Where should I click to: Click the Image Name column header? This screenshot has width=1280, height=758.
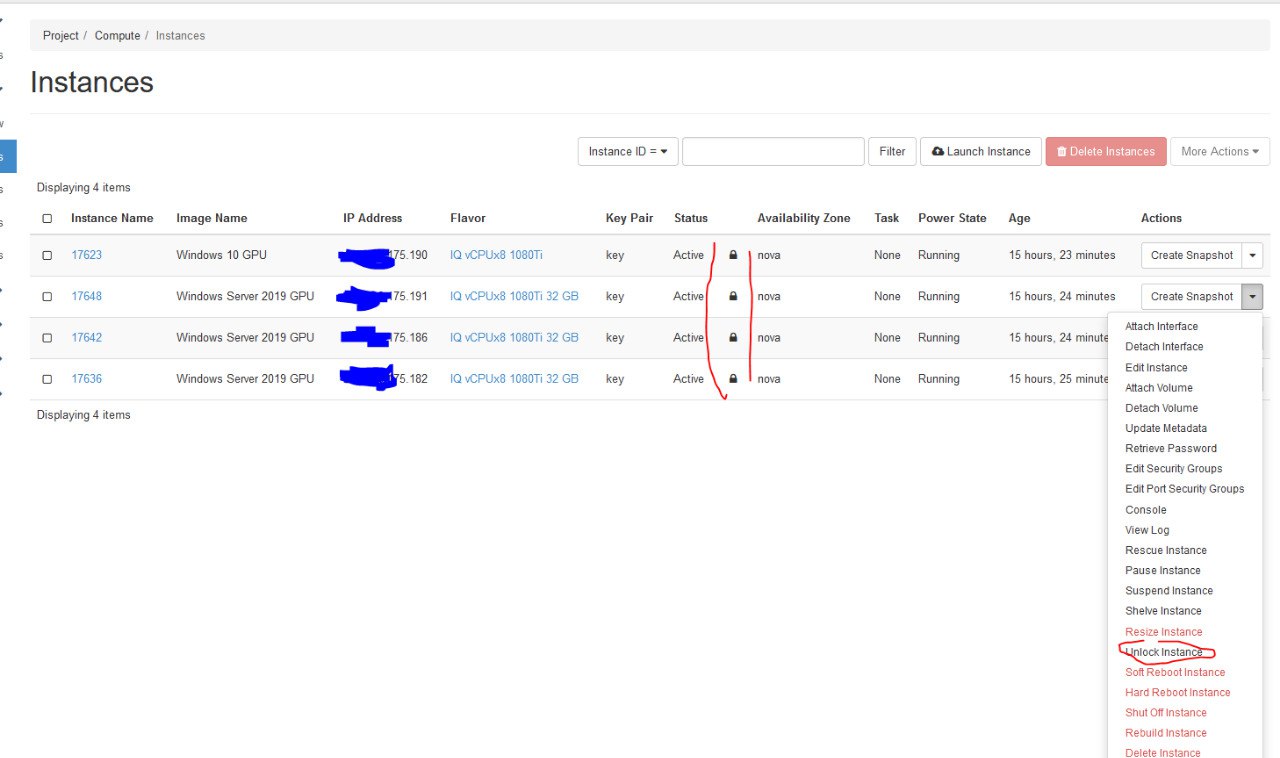(x=211, y=218)
